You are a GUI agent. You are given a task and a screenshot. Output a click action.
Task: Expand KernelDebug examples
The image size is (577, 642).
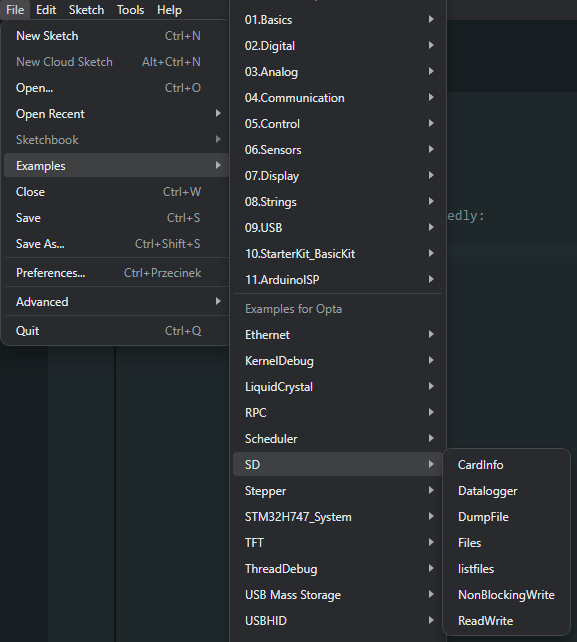[x=338, y=361]
